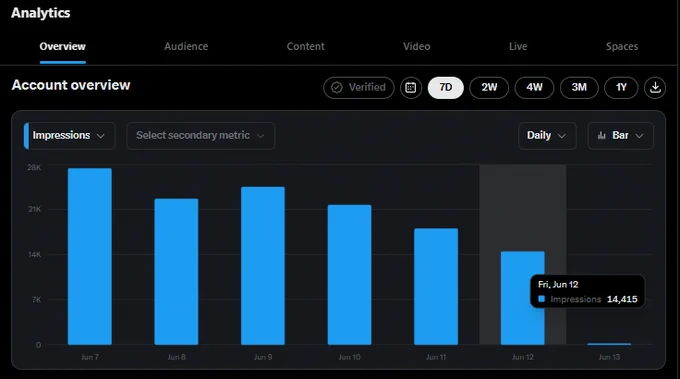
Task: Select the 7D time range
Action: pyautogui.click(x=445, y=88)
